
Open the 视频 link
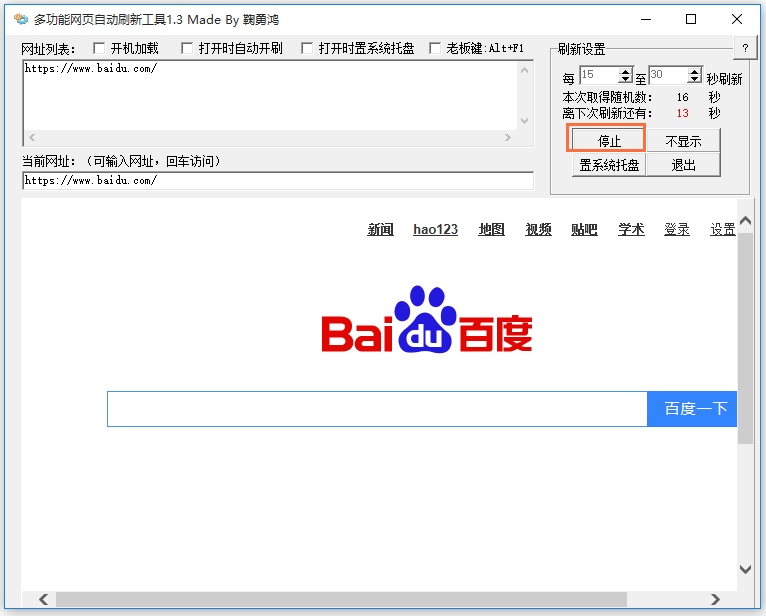coord(538,229)
